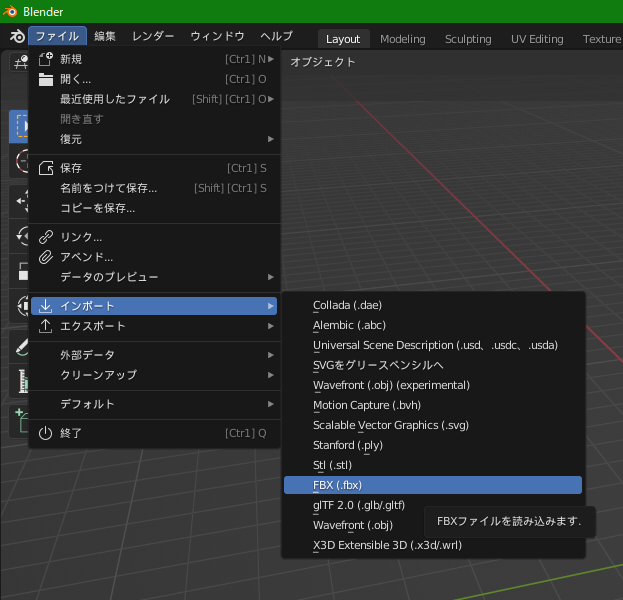The height and width of the screenshot is (600, 623).
Task: Click the save icon beside 保存
Action: (x=46, y=168)
